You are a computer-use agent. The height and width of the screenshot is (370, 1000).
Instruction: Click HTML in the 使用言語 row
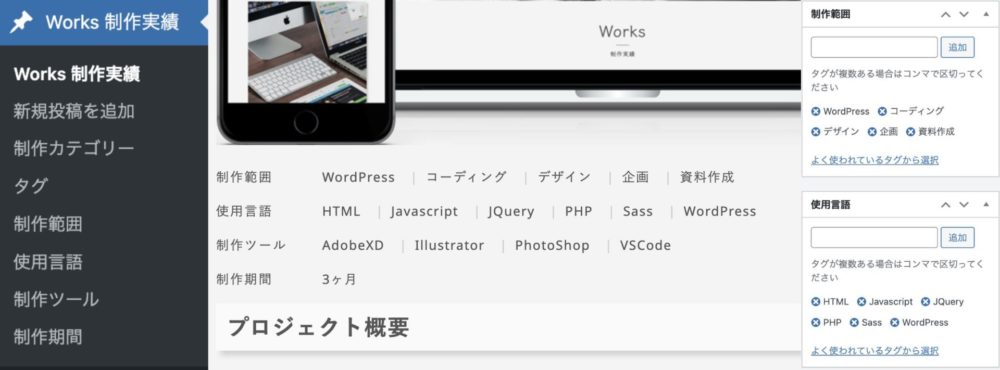[x=341, y=212]
